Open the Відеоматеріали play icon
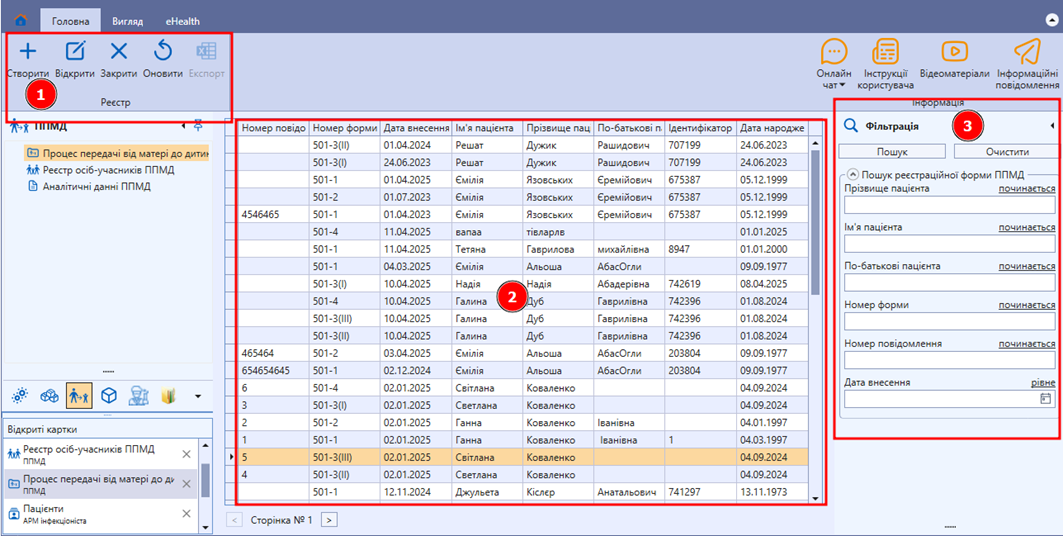The height and width of the screenshot is (536, 1063). coord(955,51)
